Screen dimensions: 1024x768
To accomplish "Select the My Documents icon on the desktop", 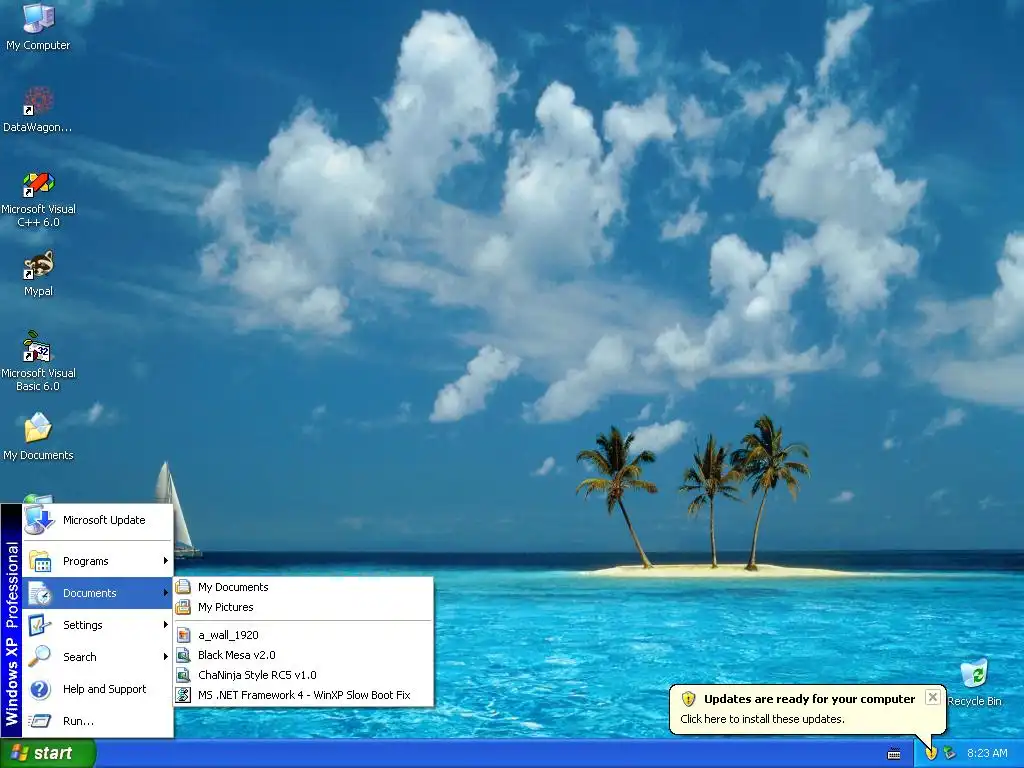I will [38, 436].
